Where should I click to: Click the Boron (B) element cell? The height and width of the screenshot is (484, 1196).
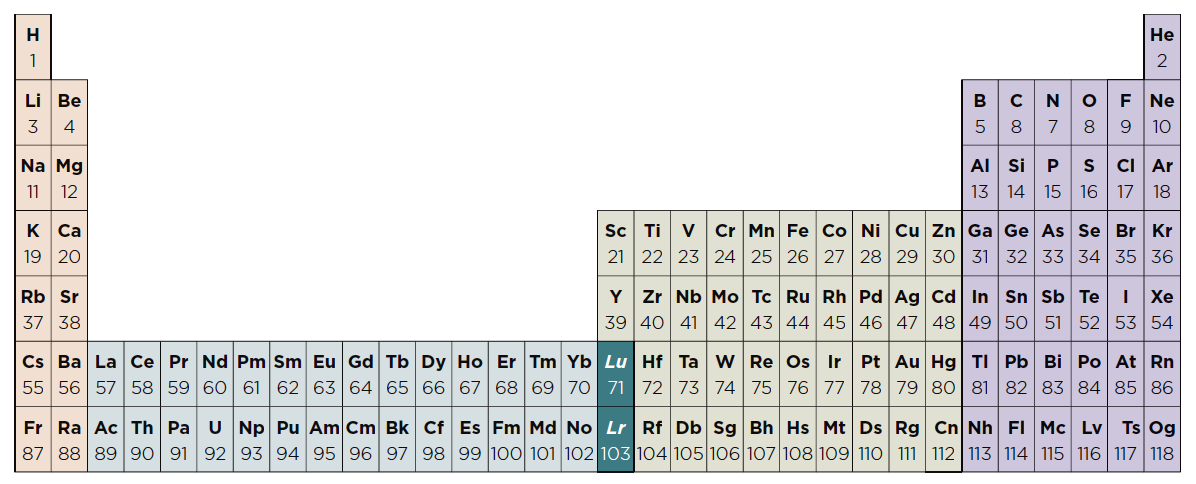pyautogui.click(x=980, y=113)
